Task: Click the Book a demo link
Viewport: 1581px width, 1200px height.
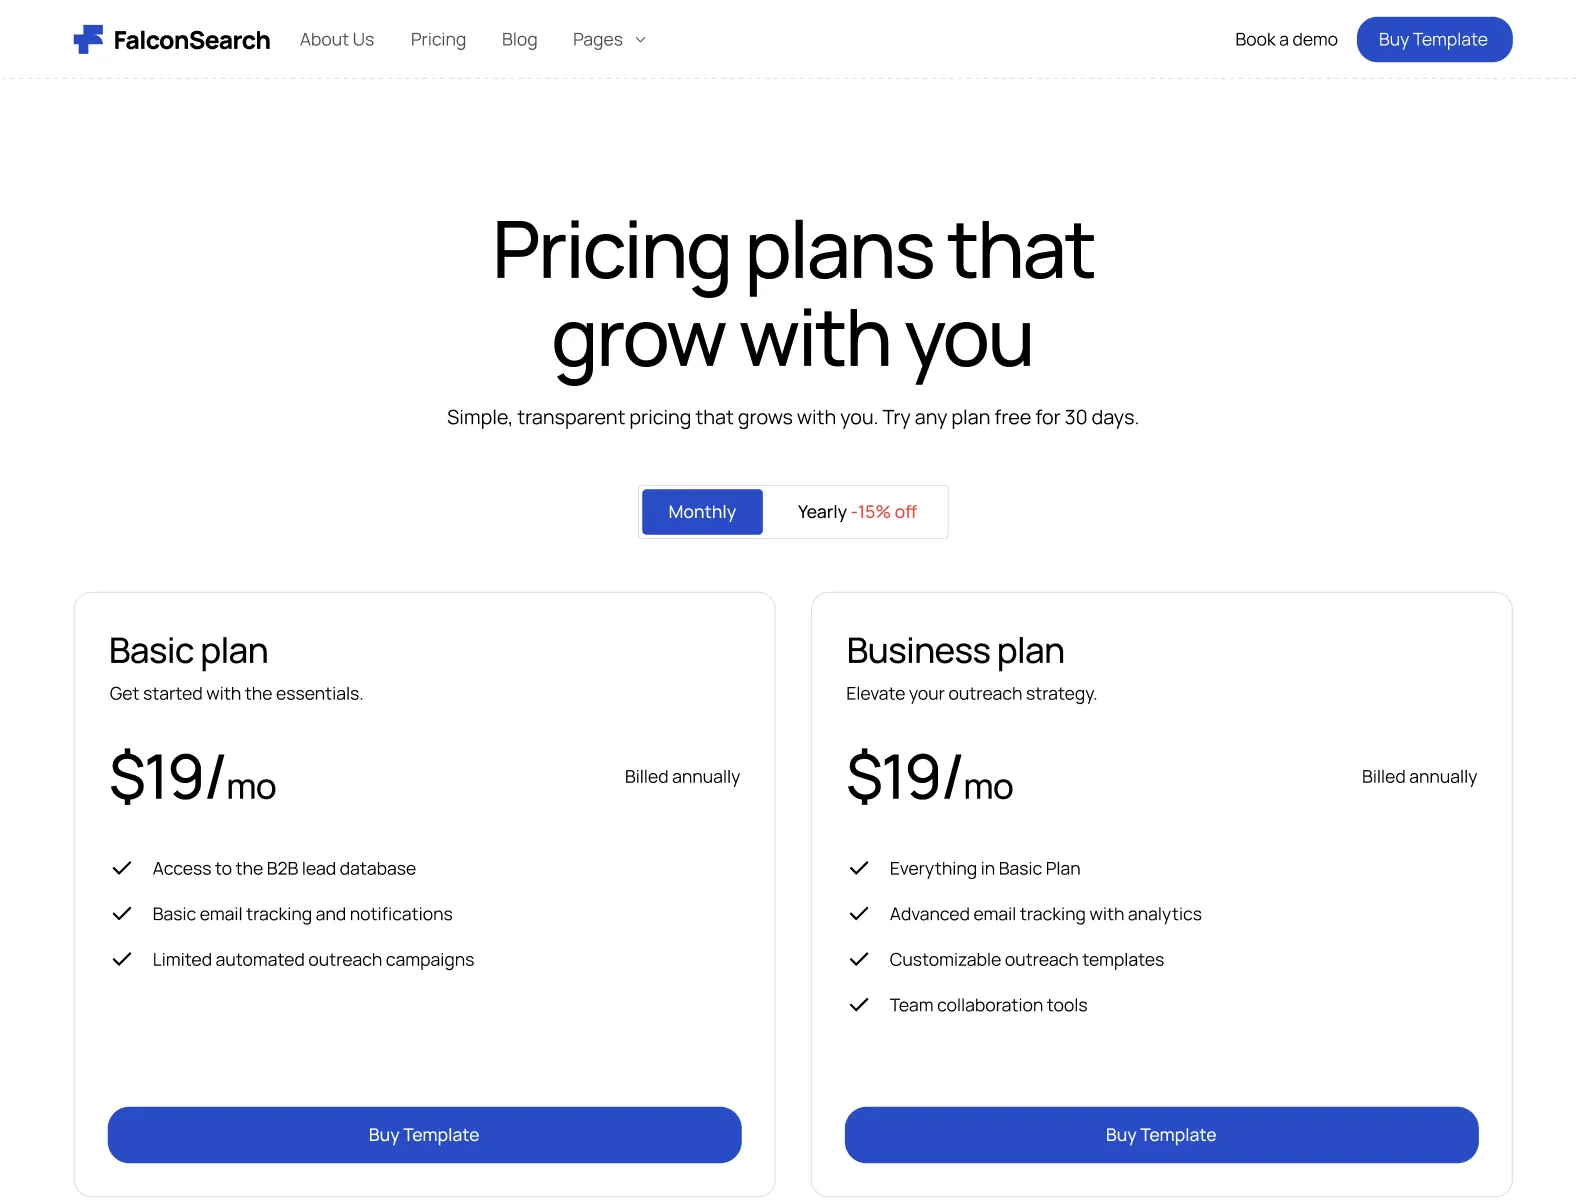Action: (x=1286, y=39)
